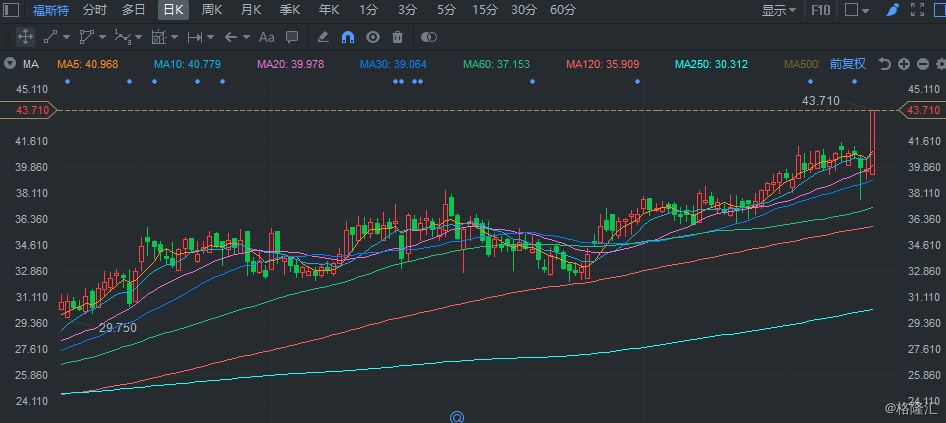Select the wave pattern numbering tool

click(122, 37)
